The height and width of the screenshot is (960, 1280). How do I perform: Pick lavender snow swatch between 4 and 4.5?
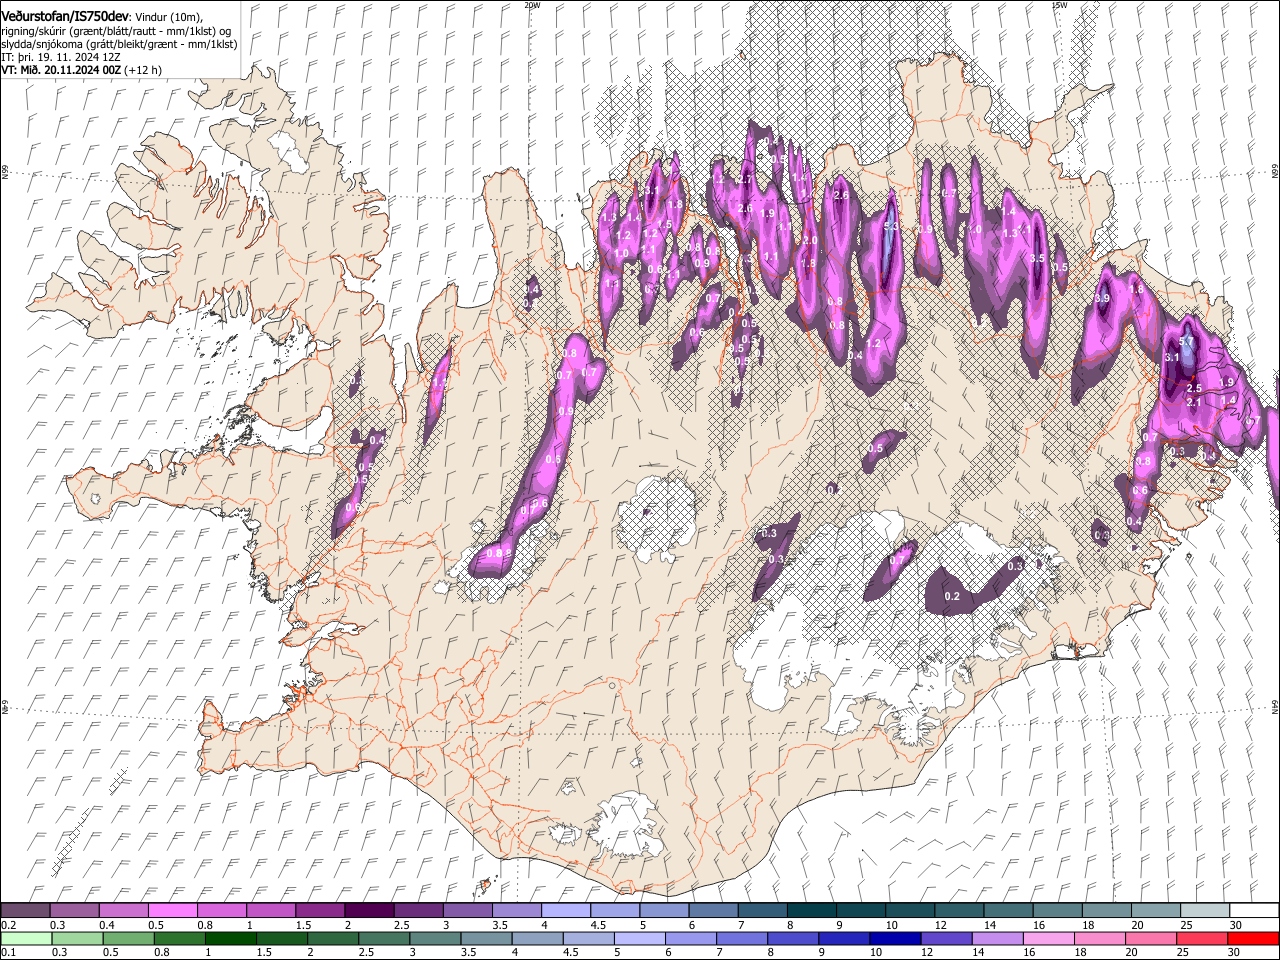565,909
